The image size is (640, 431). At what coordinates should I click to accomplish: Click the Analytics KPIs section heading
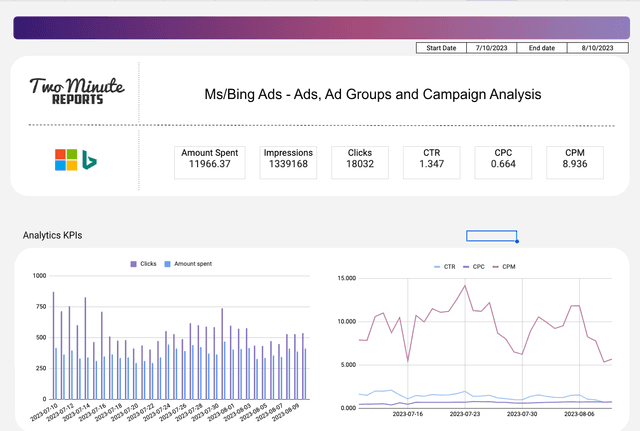click(x=52, y=235)
